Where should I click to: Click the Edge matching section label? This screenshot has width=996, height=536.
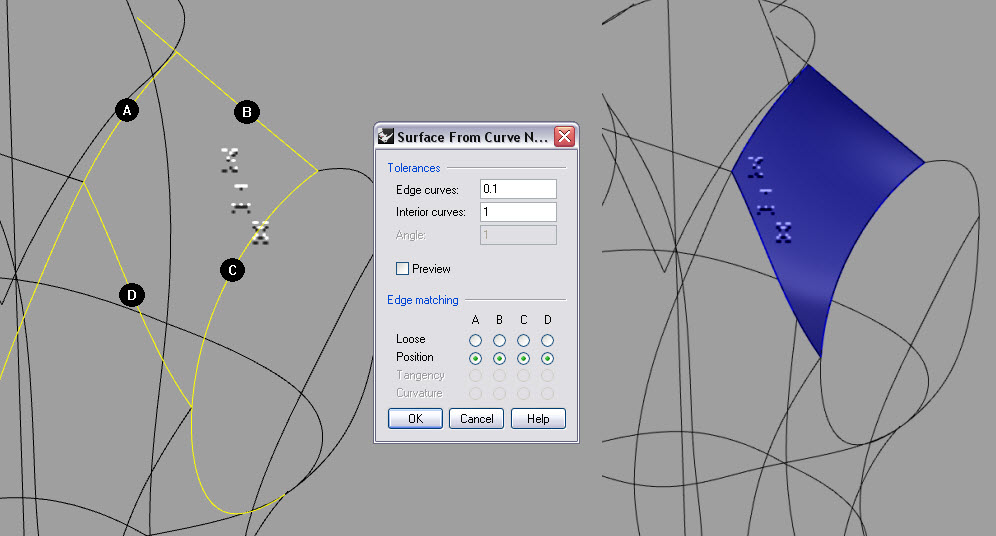(422, 300)
